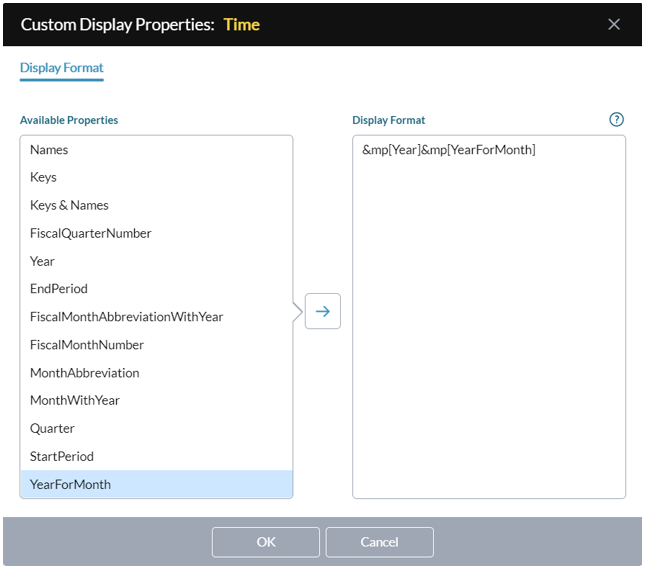645x567 pixels.
Task: Open the help question mark icon
Action: pos(616,120)
